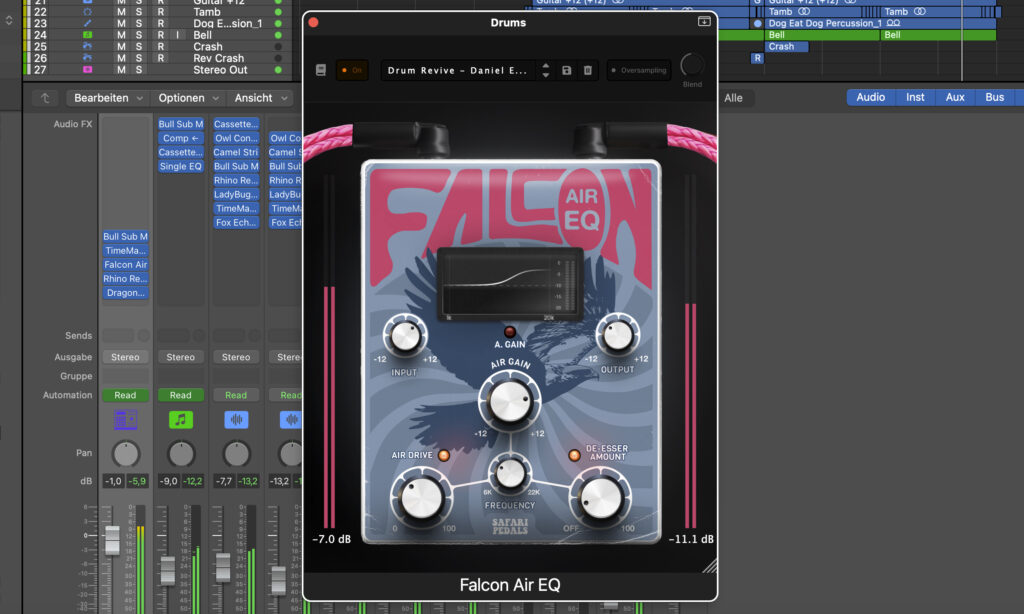Click the third channel strip volume fader

[223, 567]
